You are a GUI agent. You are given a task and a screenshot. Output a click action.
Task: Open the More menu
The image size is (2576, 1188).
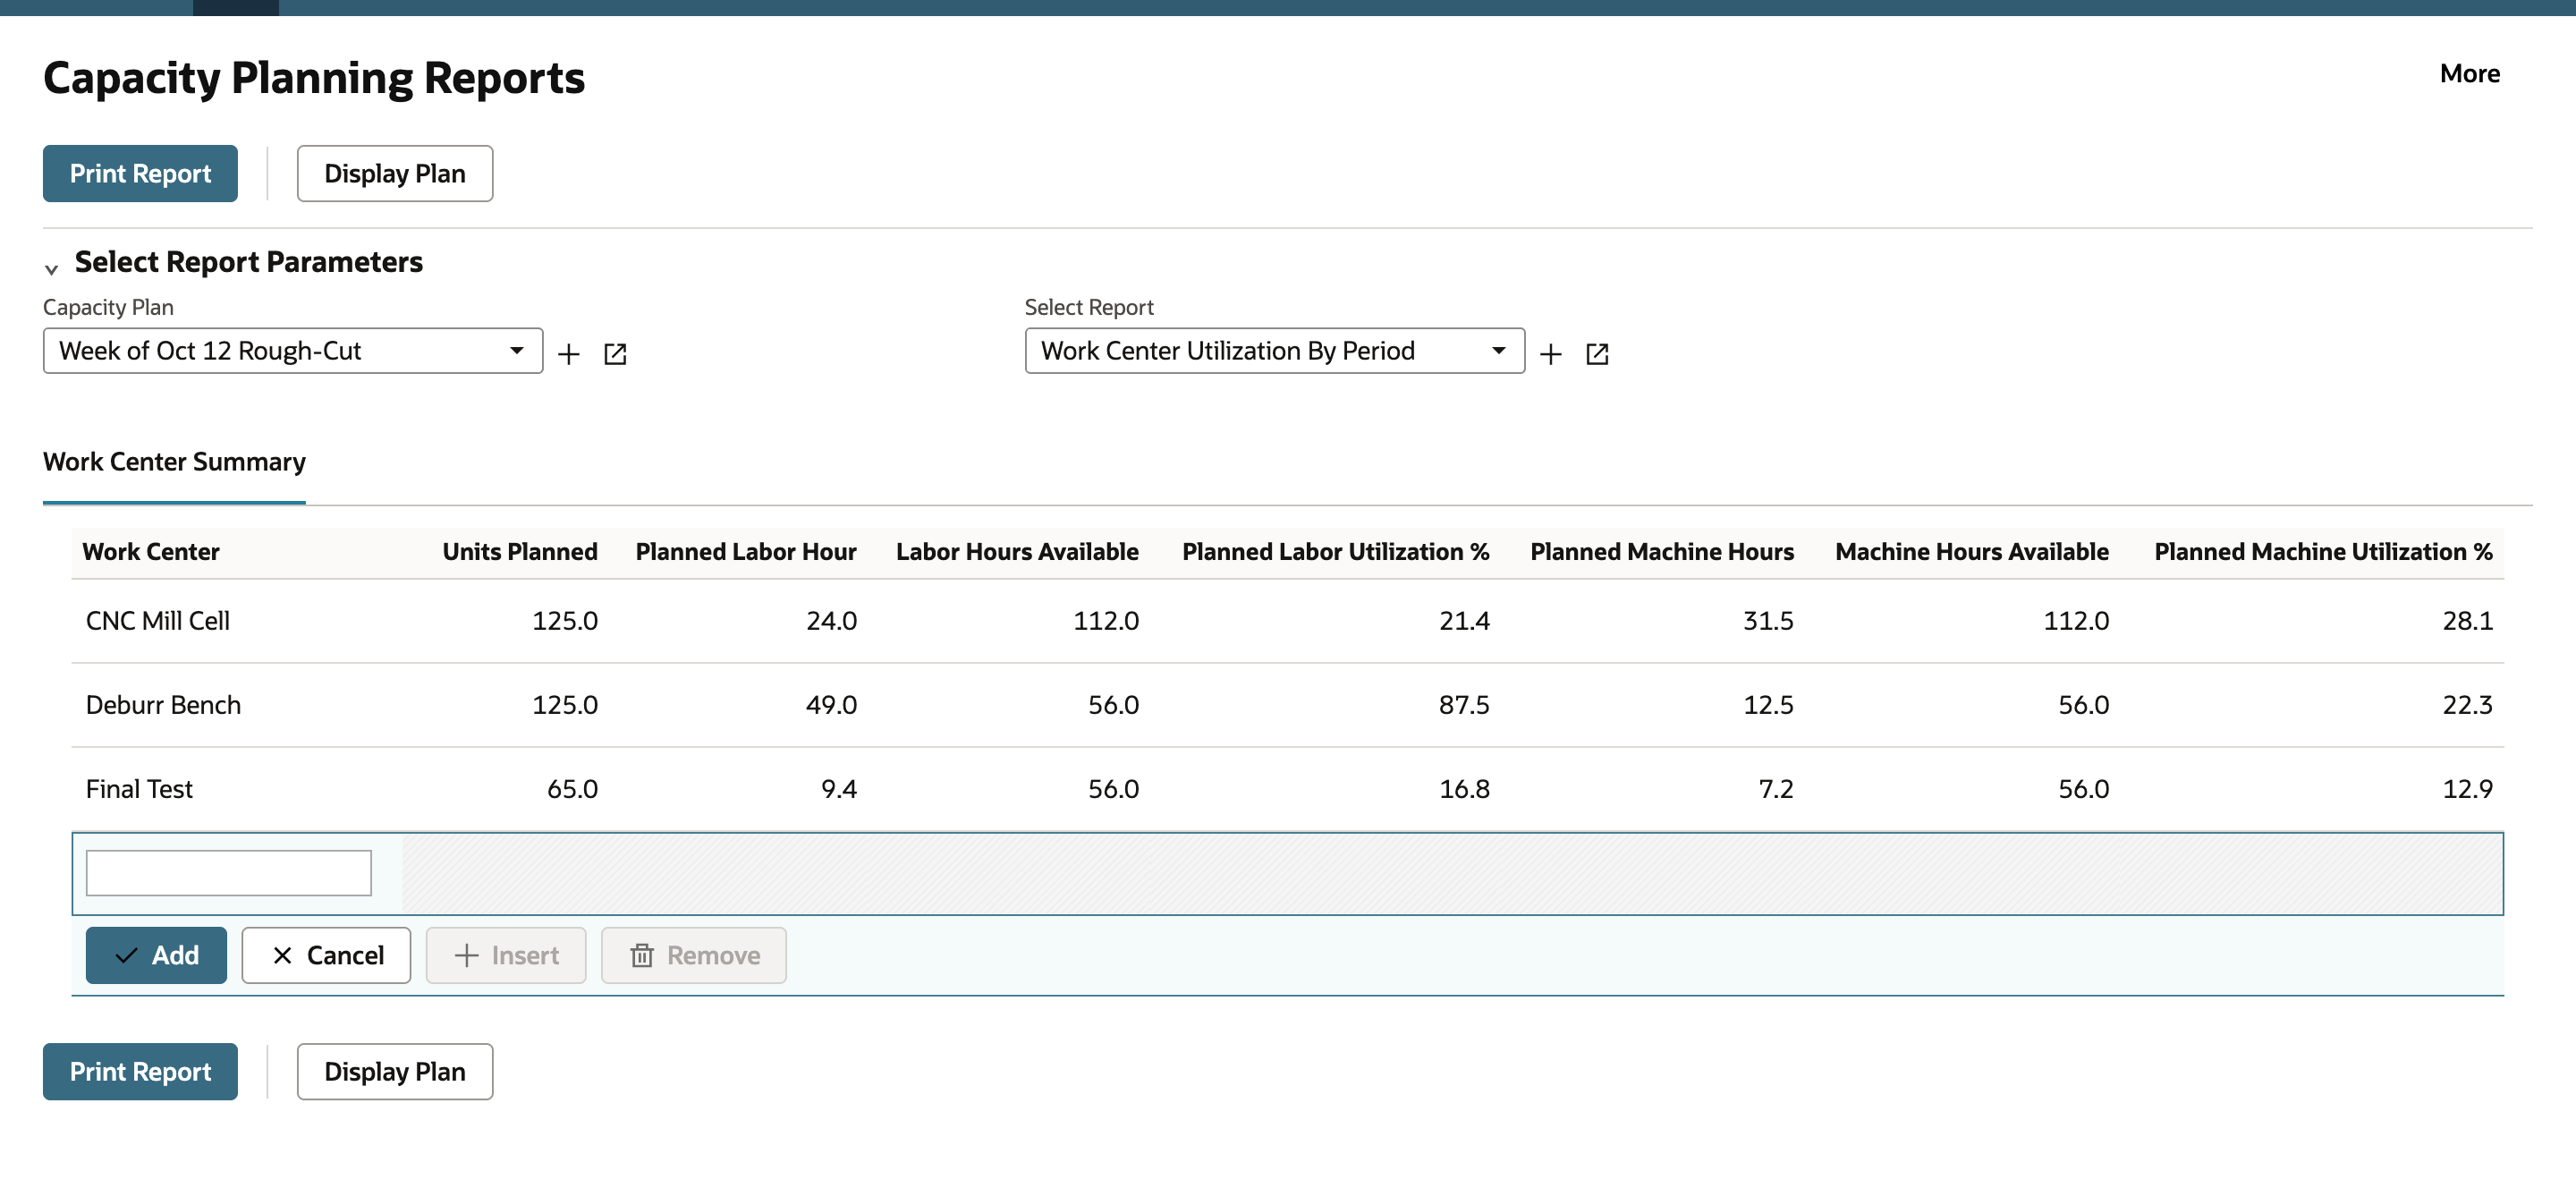pyautogui.click(x=2469, y=74)
